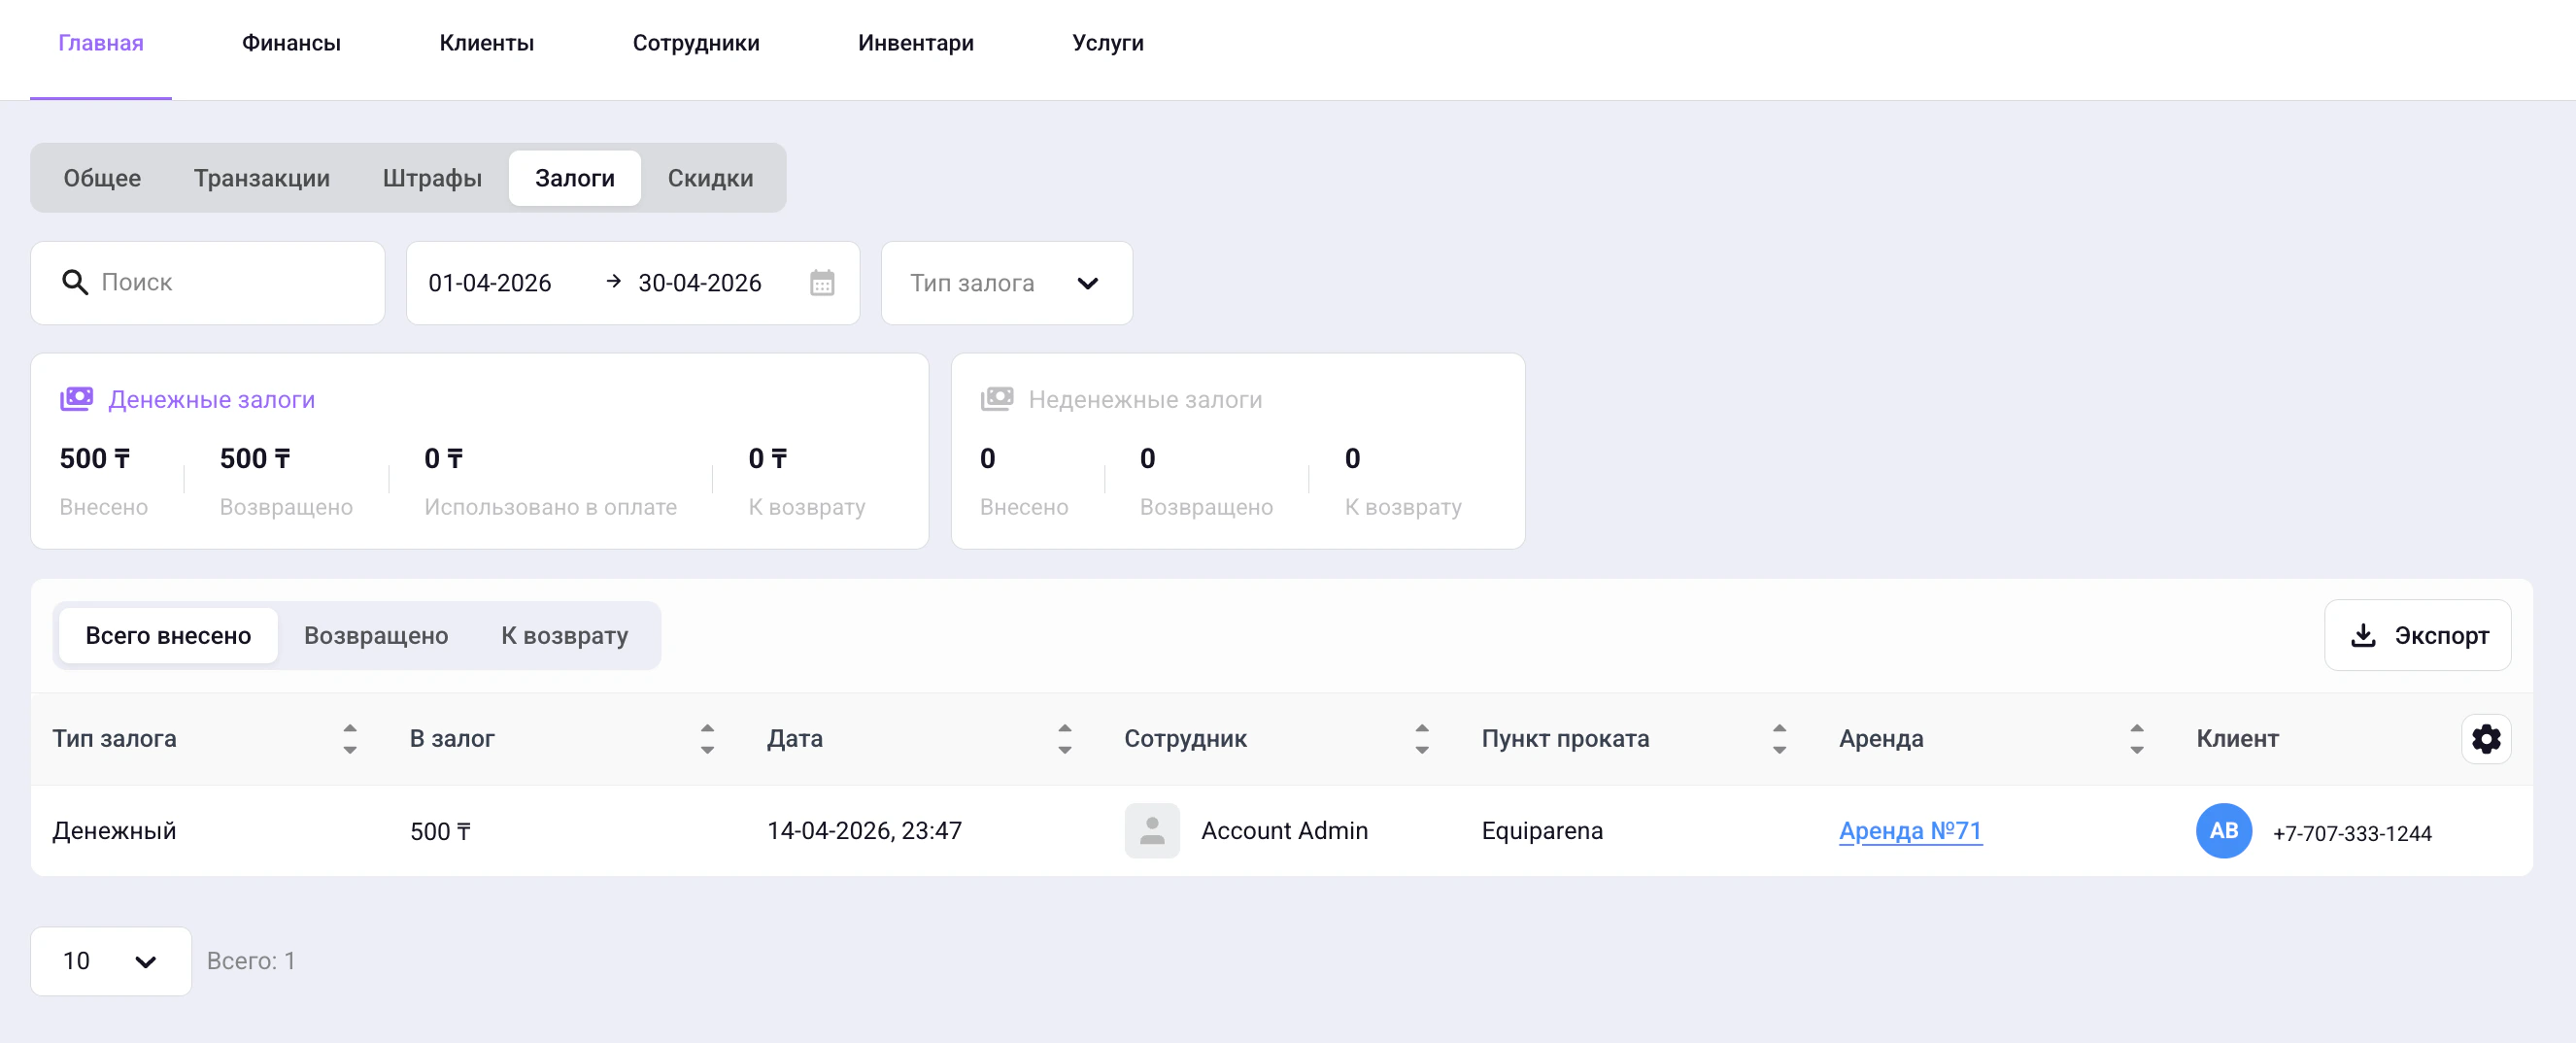Click the Всего: 1 total count
The width and height of the screenshot is (2576, 1043).
coord(251,961)
